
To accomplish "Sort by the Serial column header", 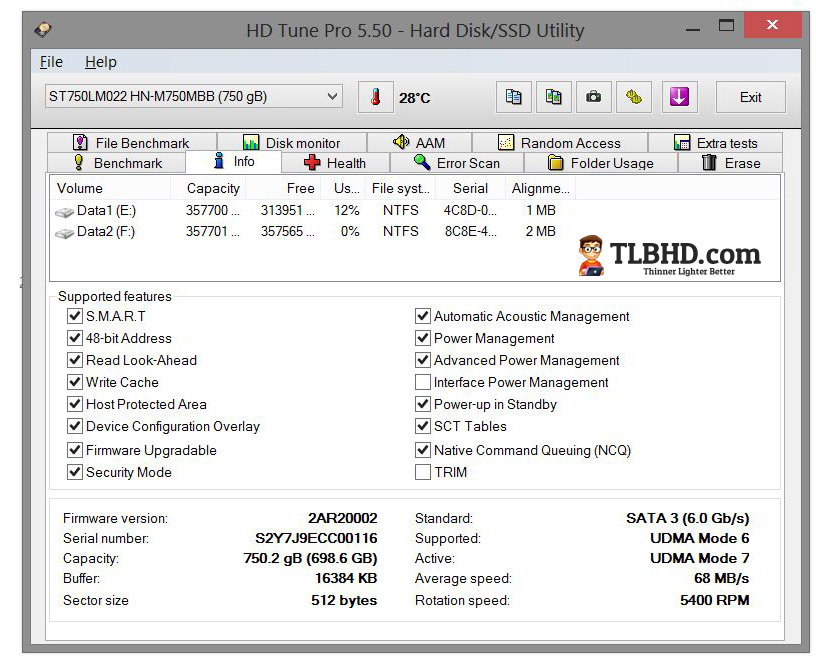I will pyautogui.click(x=470, y=188).
